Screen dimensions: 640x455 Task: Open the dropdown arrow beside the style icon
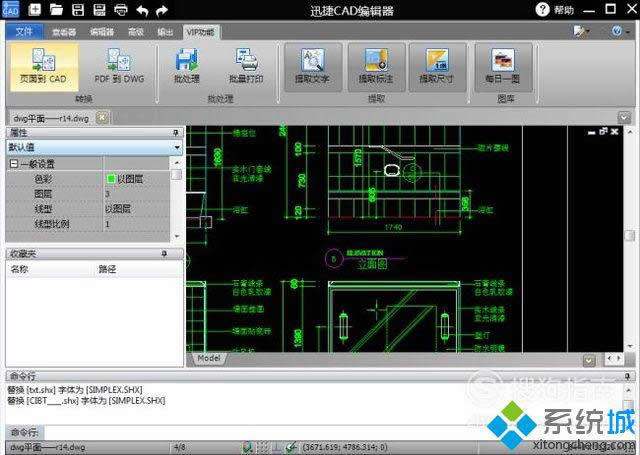point(588,31)
